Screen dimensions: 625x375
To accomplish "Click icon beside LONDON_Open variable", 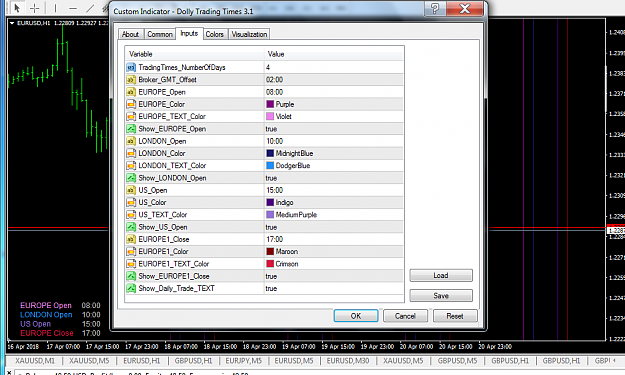I will point(131,141).
